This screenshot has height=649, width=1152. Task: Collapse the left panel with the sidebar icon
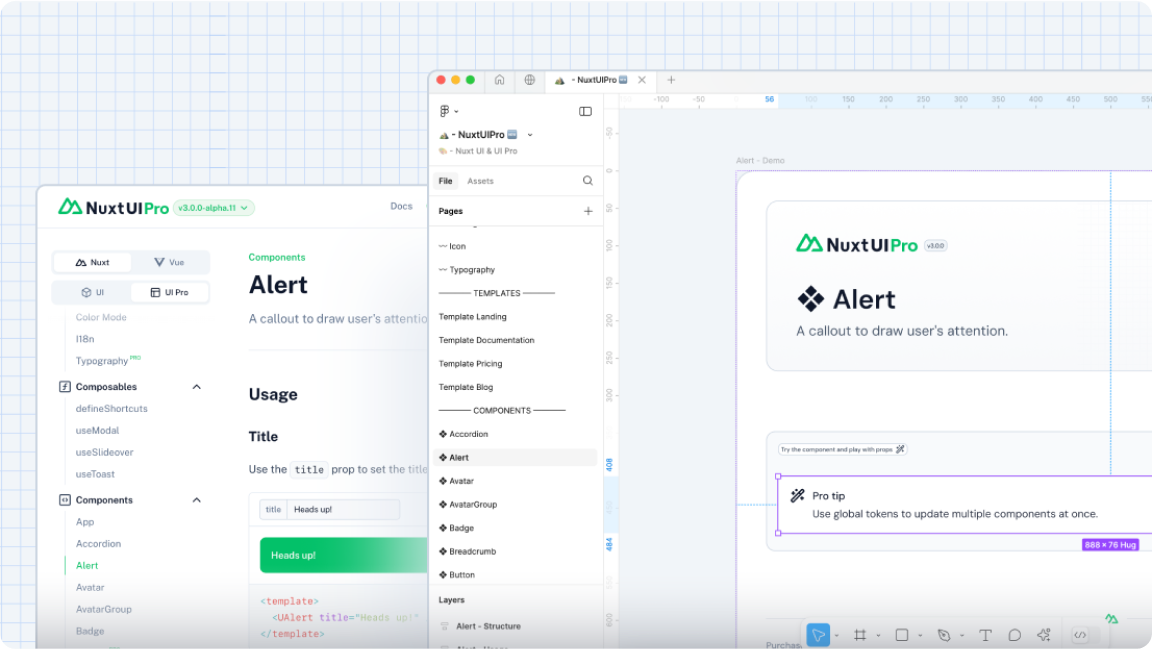coord(585,111)
